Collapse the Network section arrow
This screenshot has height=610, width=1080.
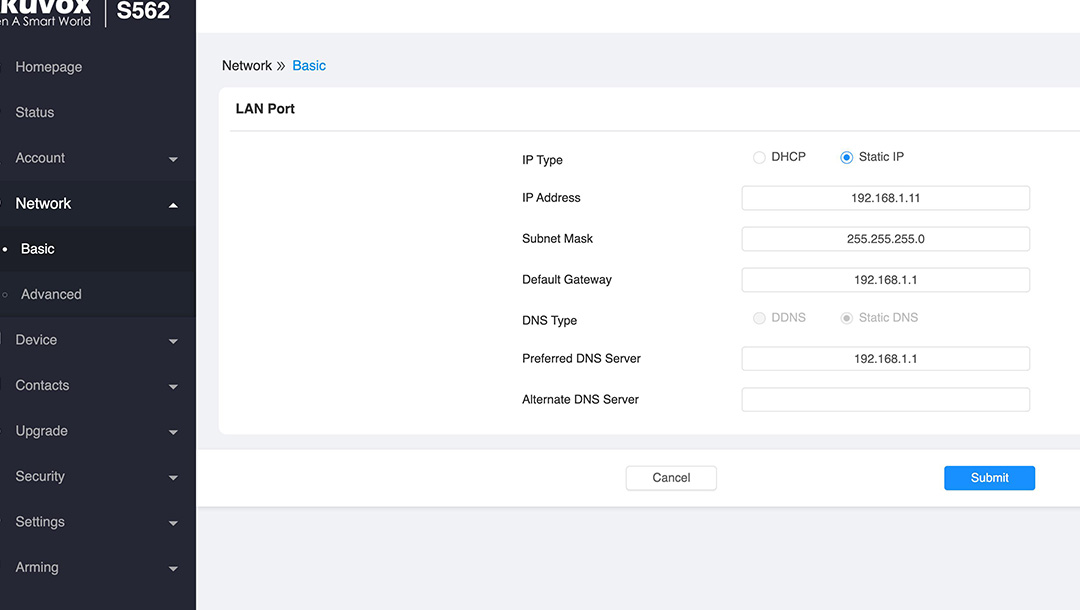[x=173, y=205]
